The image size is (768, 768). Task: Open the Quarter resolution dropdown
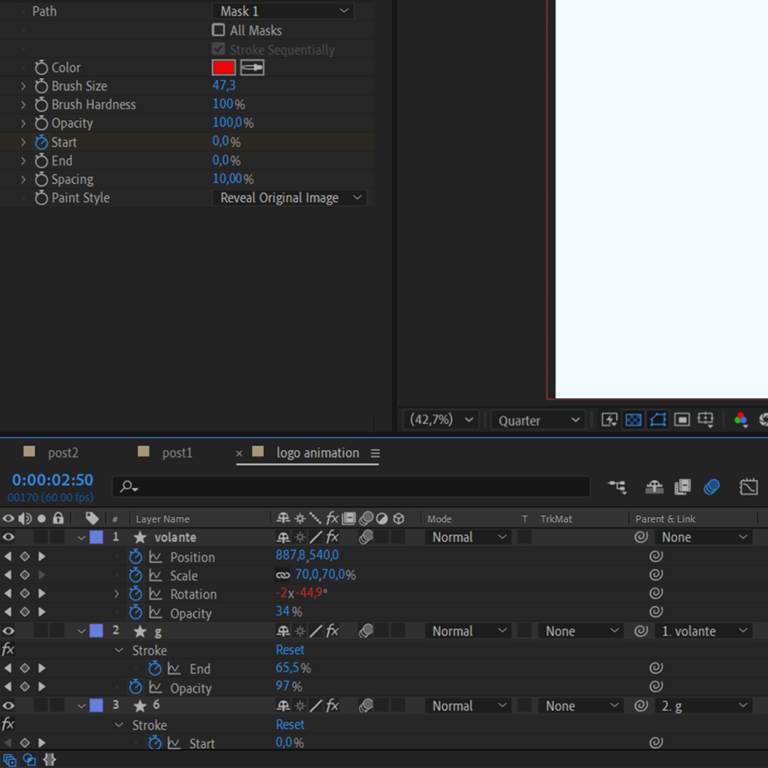point(539,420)
